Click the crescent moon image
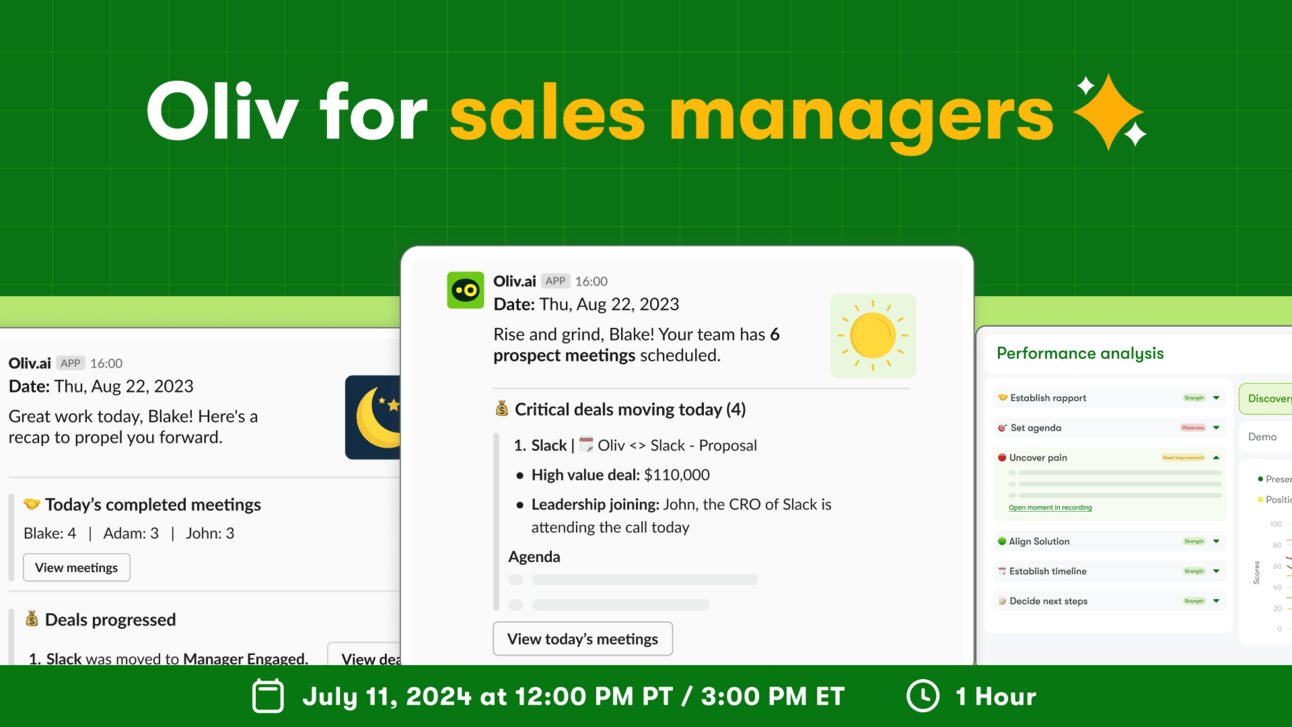1292x727 pixels. click(373, 417)
